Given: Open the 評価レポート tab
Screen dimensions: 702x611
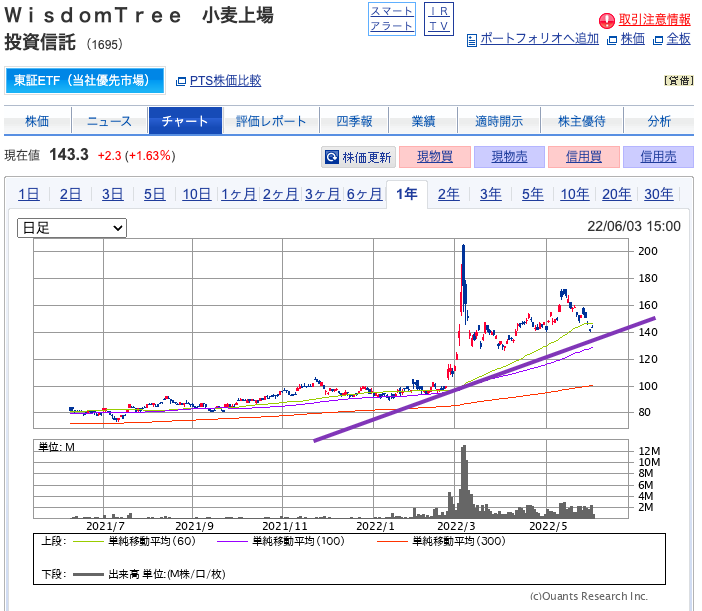Looking at the screenshot, I should pyautogui.click(x=271, y=121).
